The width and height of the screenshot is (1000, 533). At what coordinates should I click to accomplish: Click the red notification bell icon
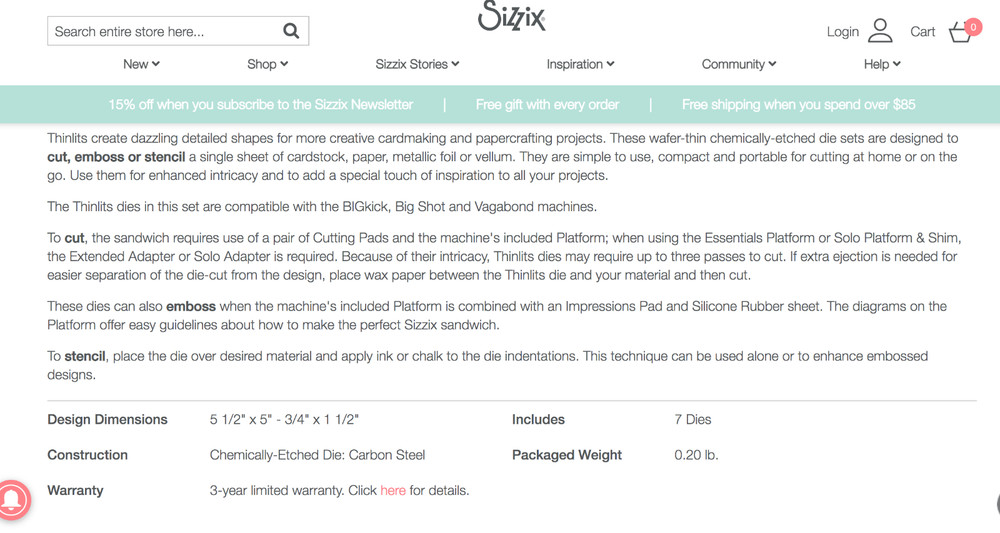click(12, 498)
